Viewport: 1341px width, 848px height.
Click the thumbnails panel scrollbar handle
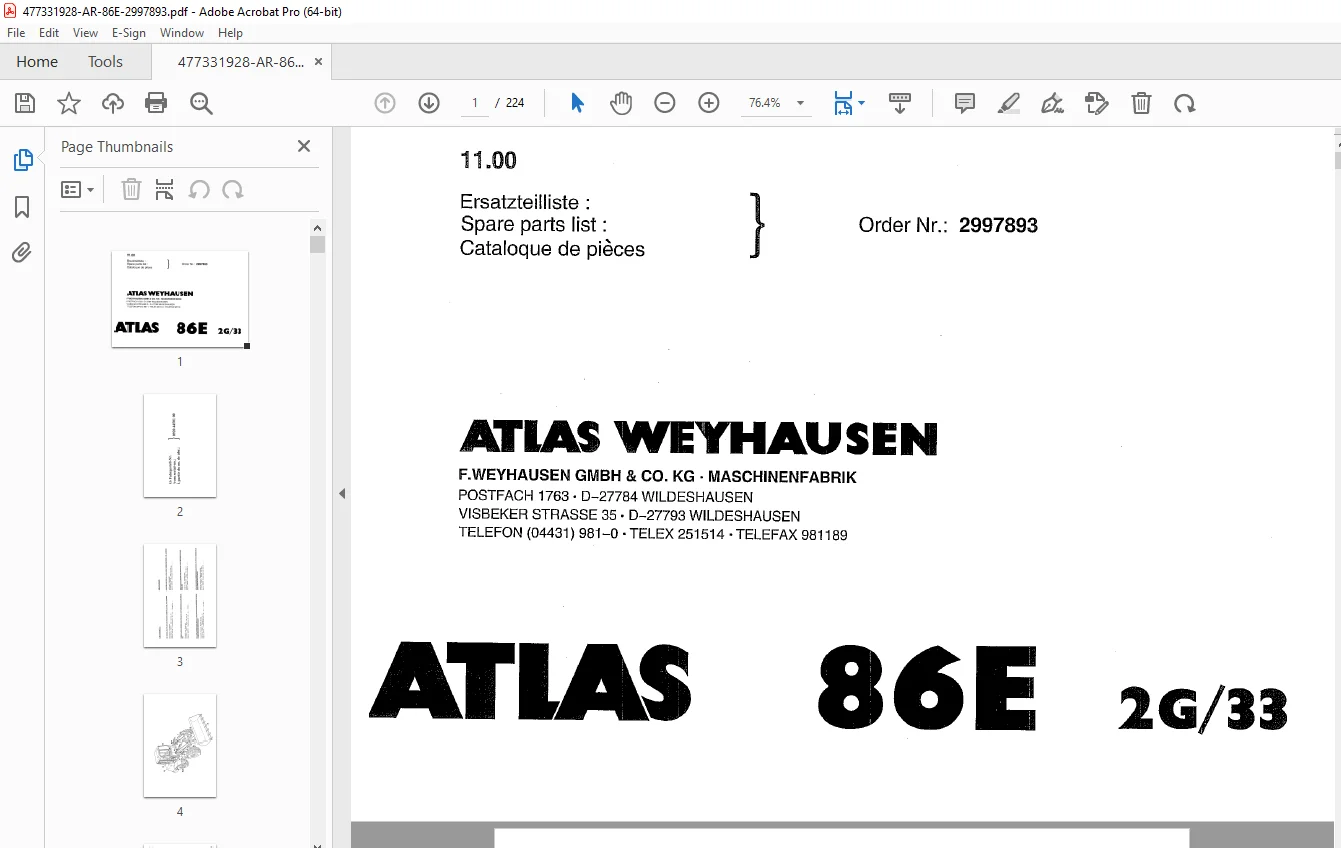pyautogui.click(x=318, y=245)
